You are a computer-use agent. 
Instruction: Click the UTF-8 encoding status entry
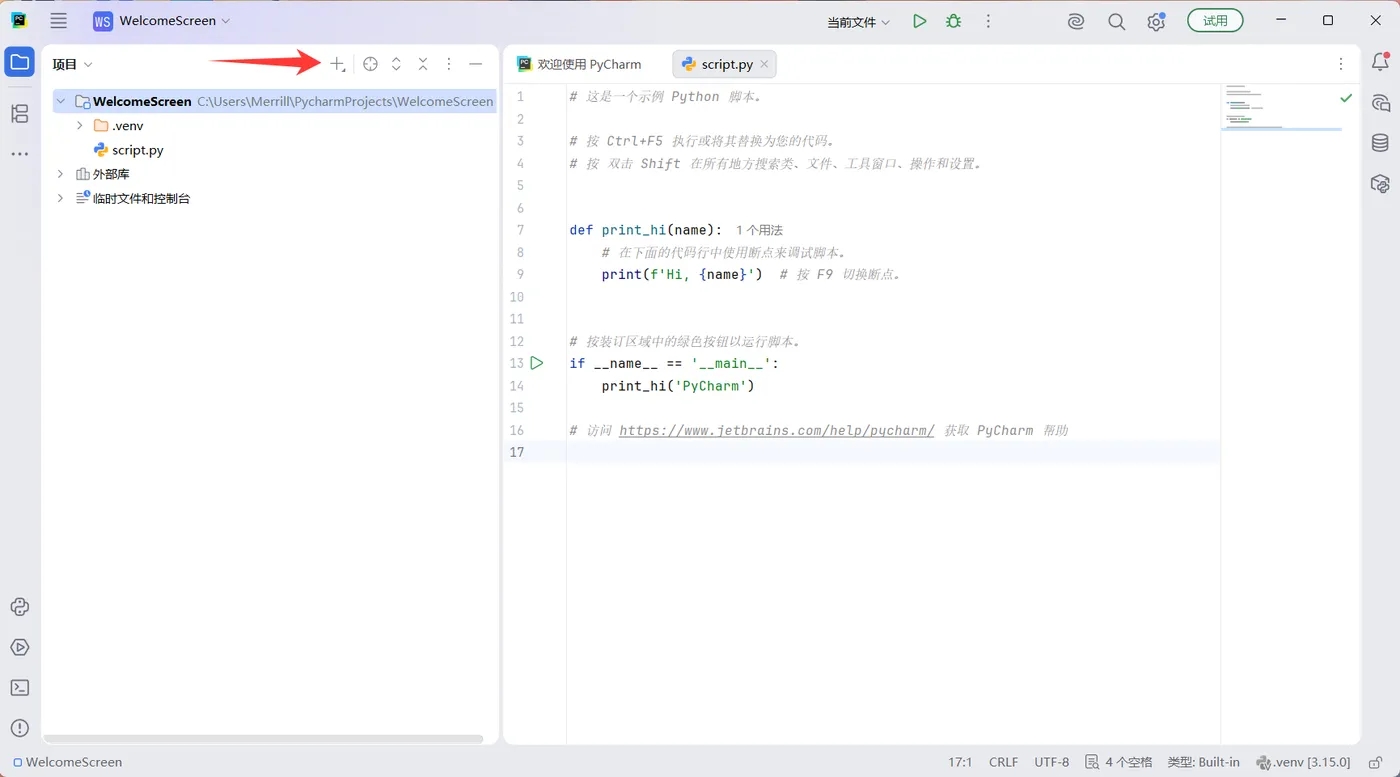(x=1052, y=762)
